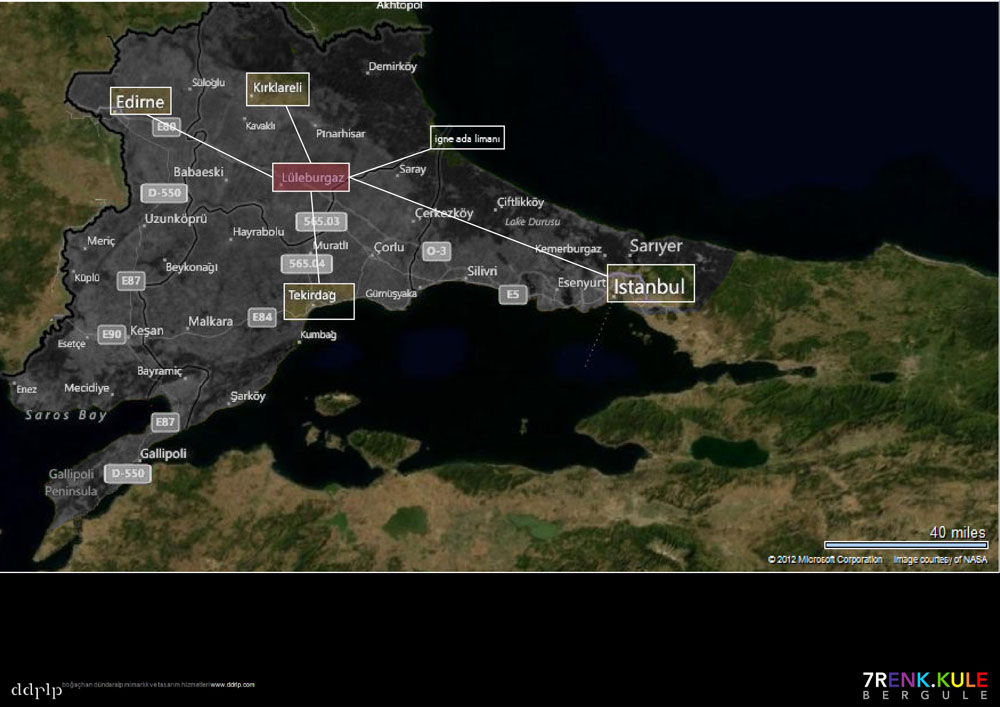Click the E80 road badge near Edirne
Screen dimensions: 1000x707
[166, 127]
